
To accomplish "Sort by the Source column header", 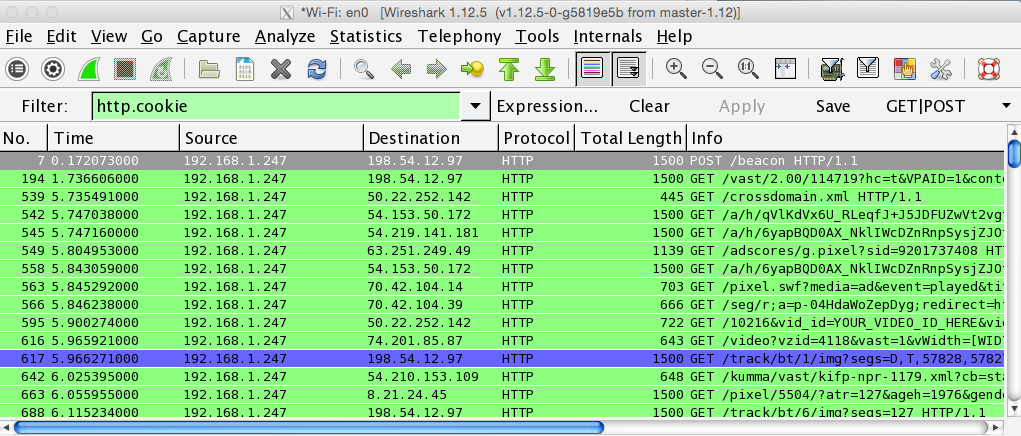I will pyautogui.click(x=271, y=138).
